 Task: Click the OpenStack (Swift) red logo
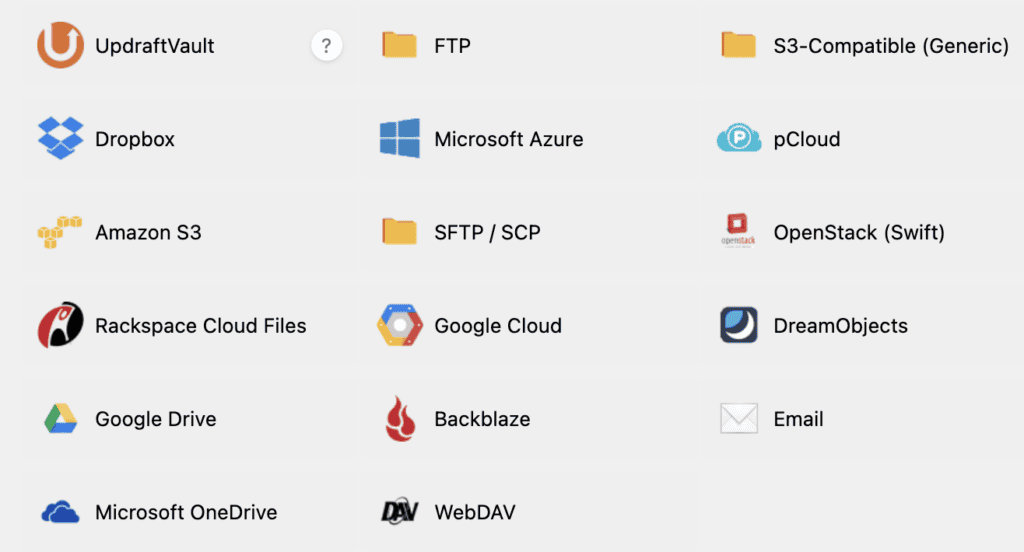coord(738,231)
